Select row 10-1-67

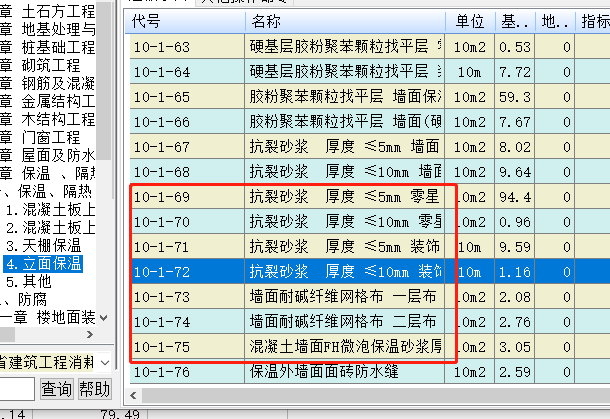tap(370, 147)
